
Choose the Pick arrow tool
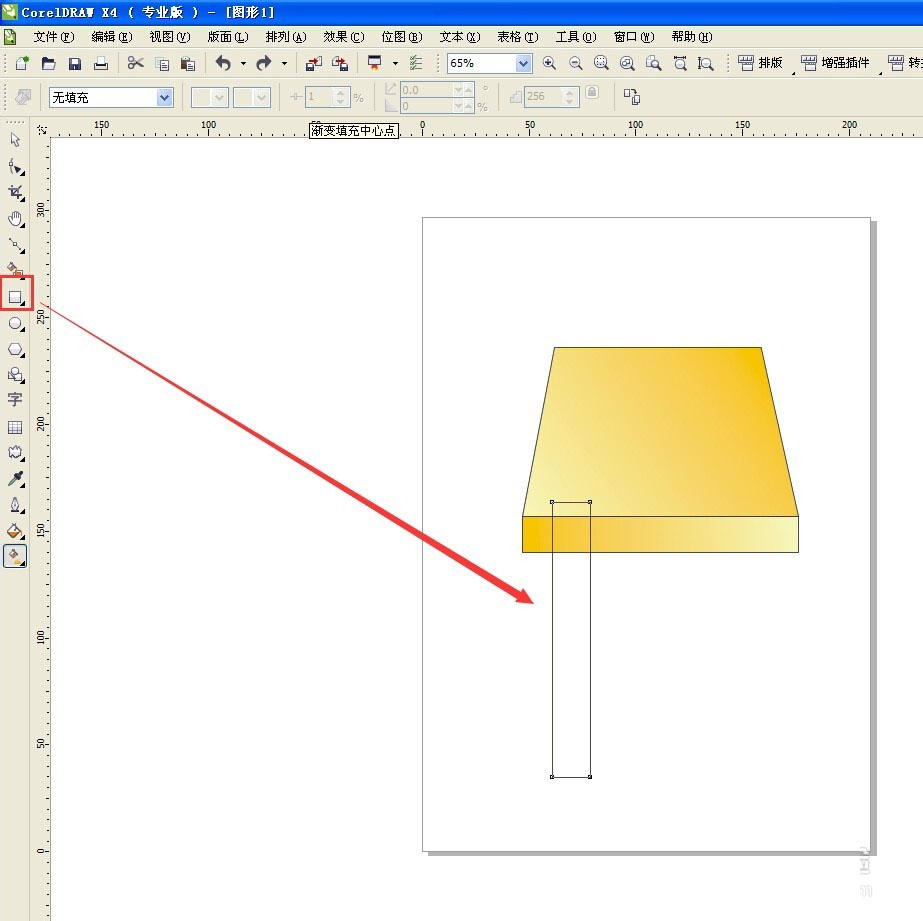point(15,139)
